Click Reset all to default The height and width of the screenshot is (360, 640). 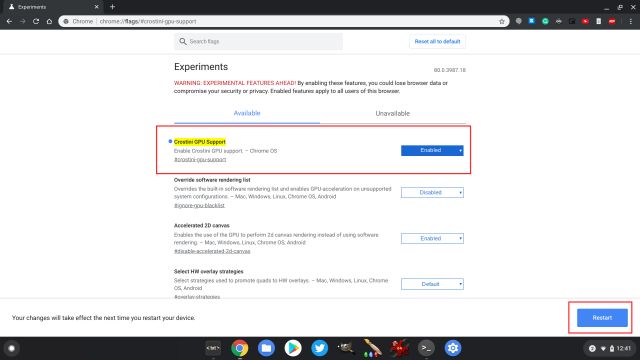click(x=437, y=41)
